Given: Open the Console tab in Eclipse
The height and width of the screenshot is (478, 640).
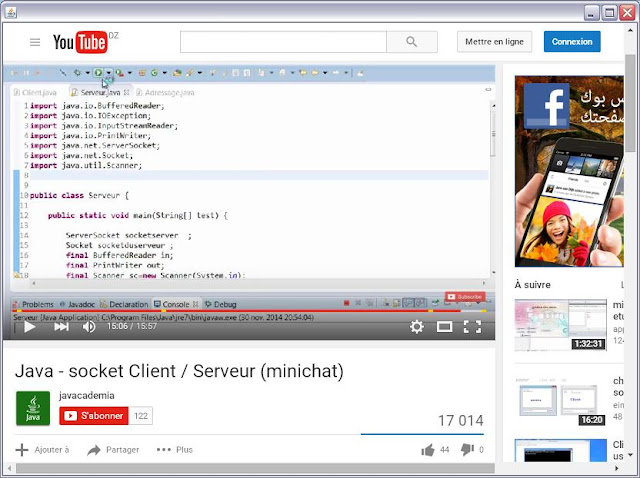Looking at the screenshot, I should 176,304.
